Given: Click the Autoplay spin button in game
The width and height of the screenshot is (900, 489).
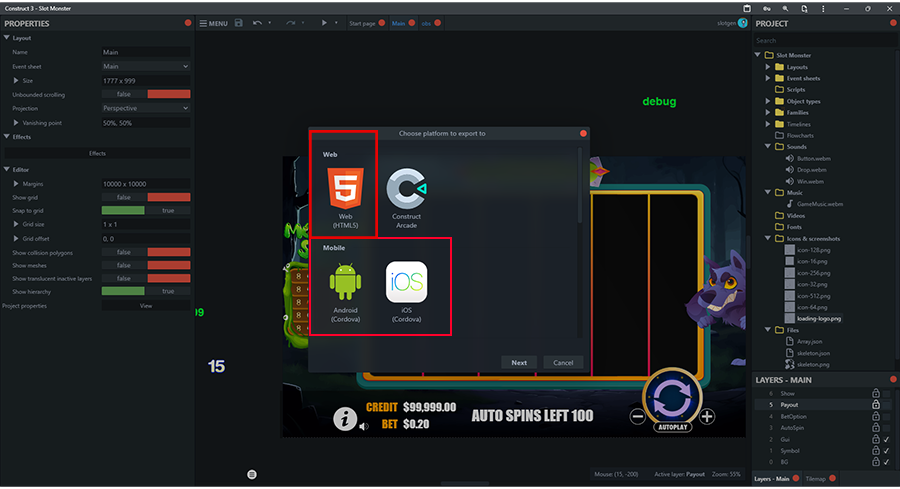Looking at the screenshot, I should (672, 400).
